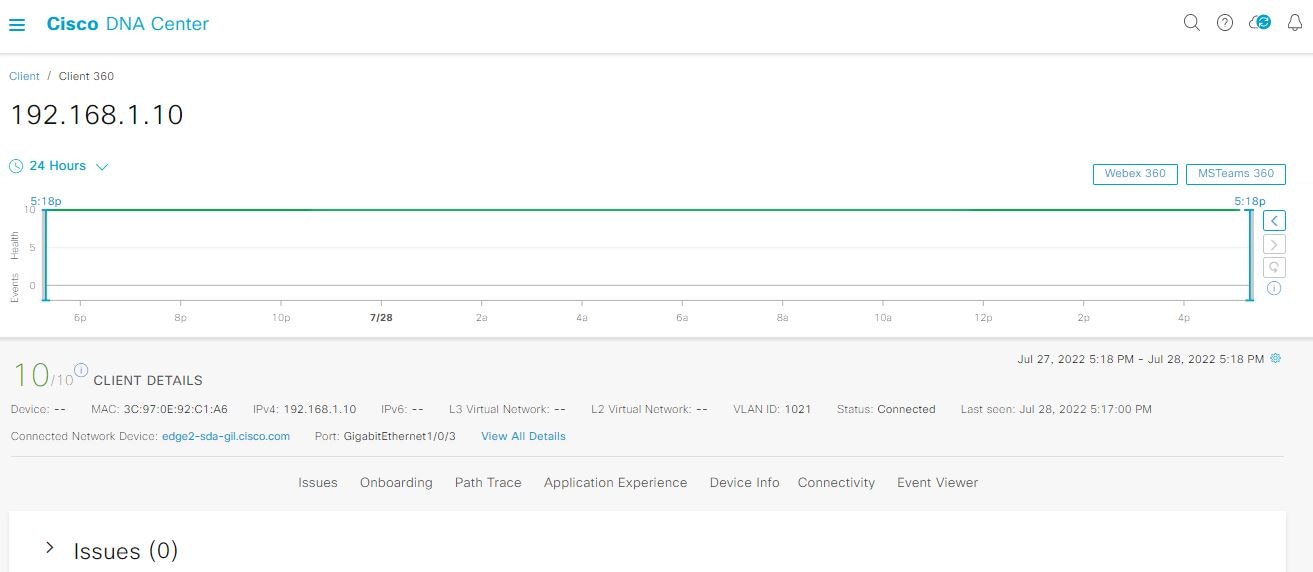Click the clock icon beside 24 Hours

pos(16,166)
